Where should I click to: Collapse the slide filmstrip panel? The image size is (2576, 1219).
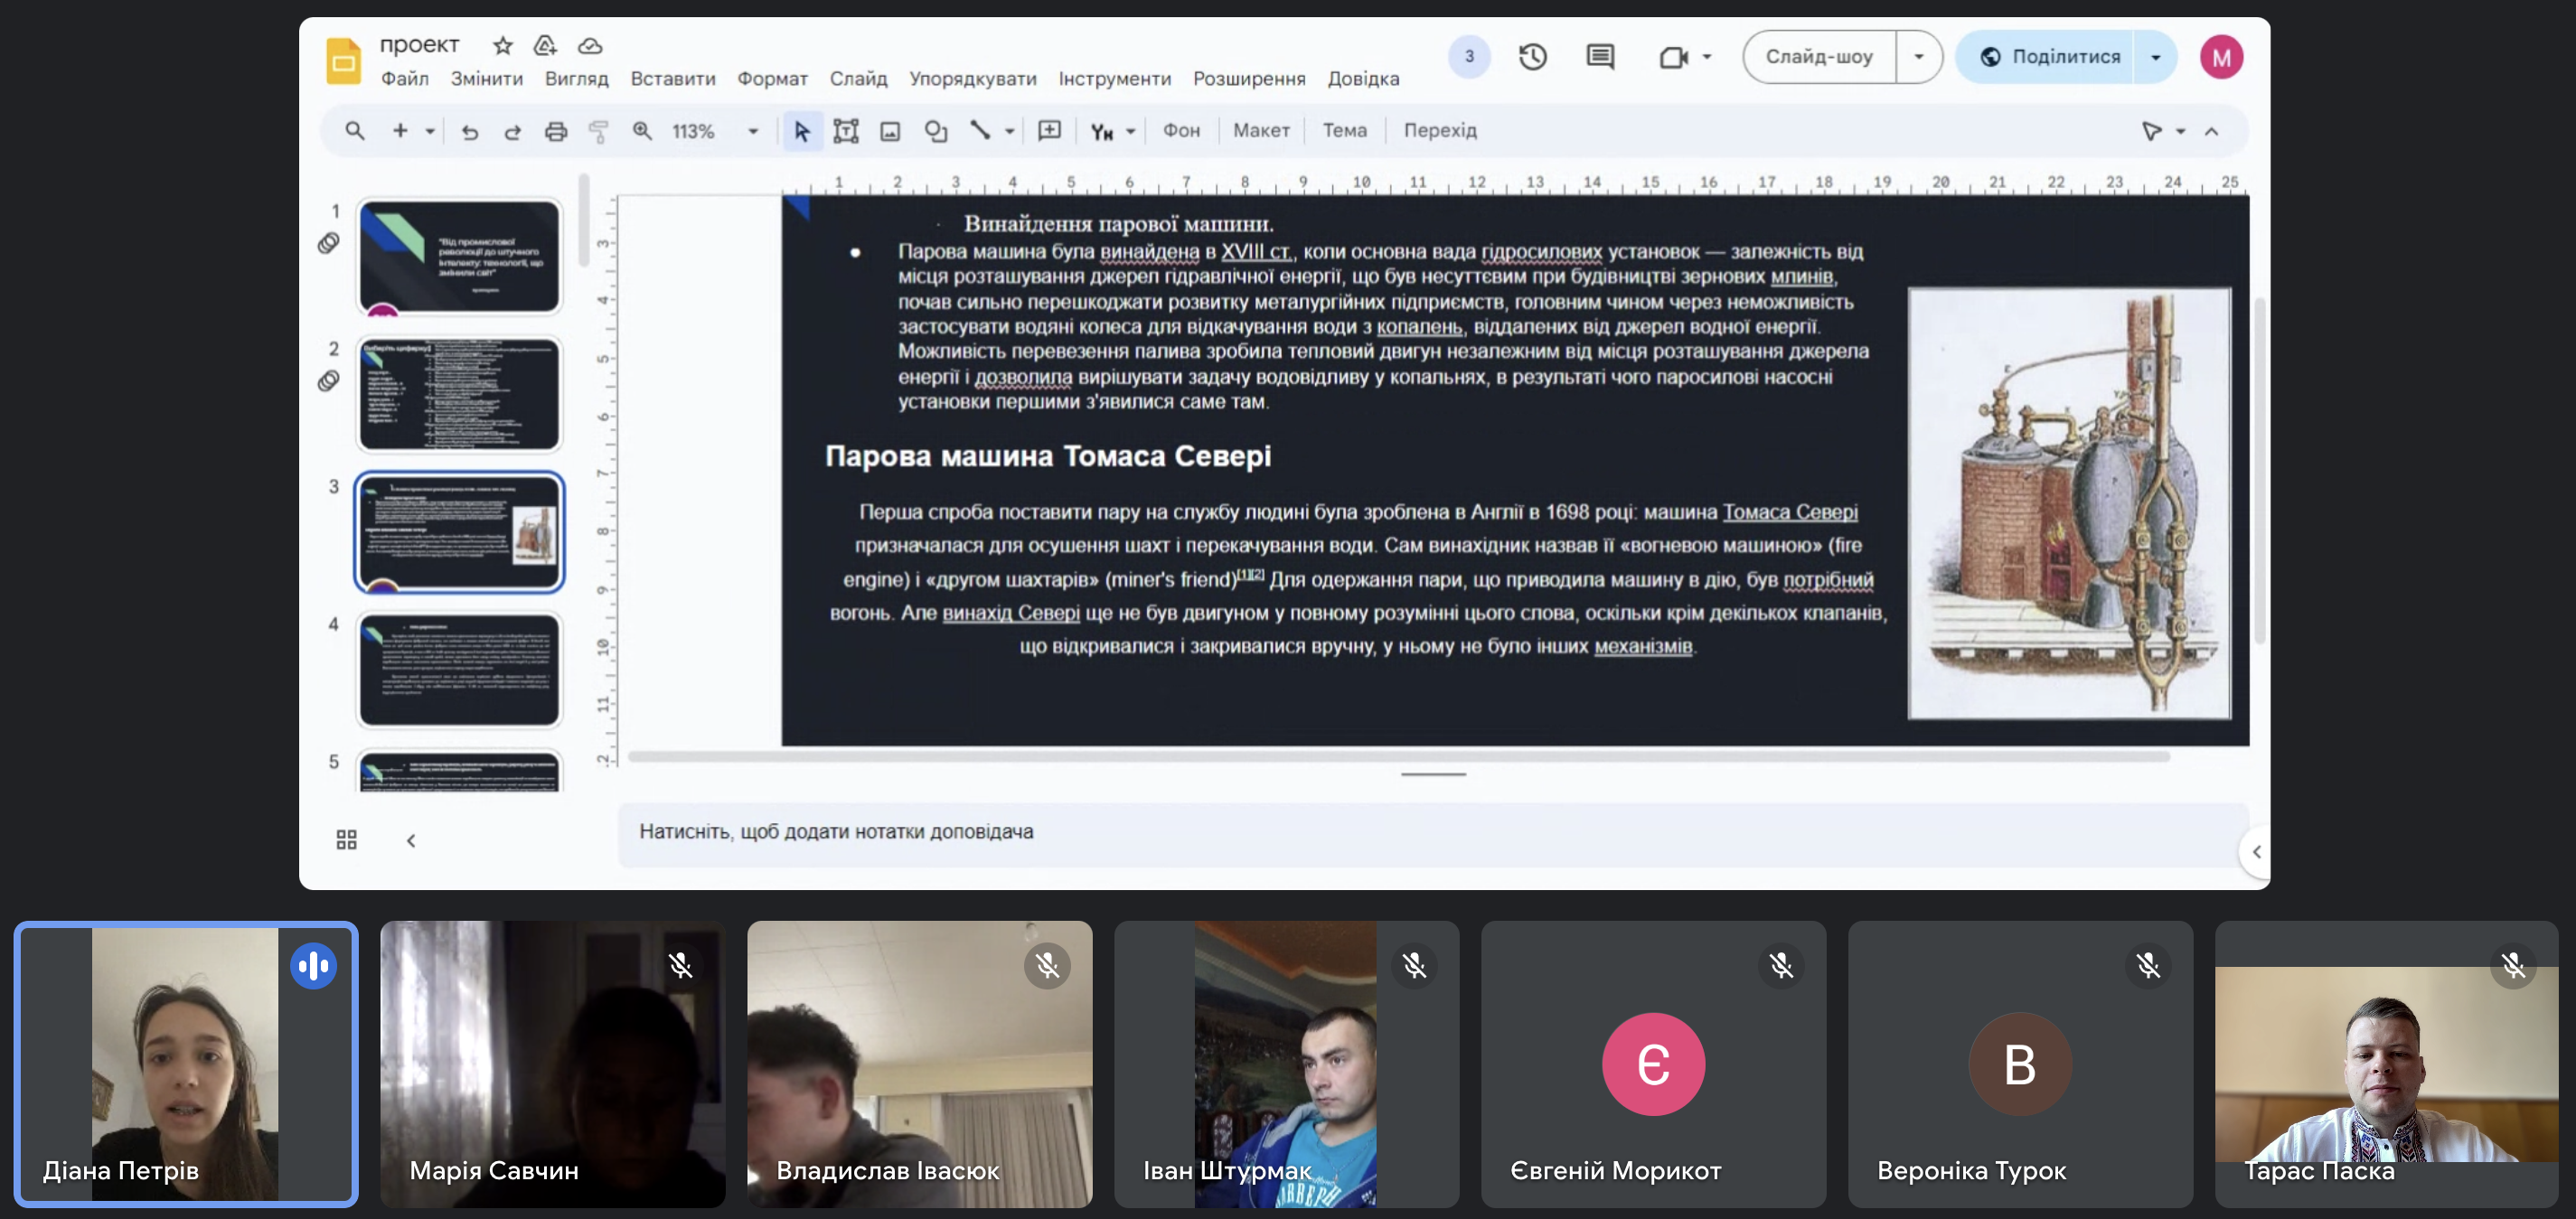pos(411,840)
